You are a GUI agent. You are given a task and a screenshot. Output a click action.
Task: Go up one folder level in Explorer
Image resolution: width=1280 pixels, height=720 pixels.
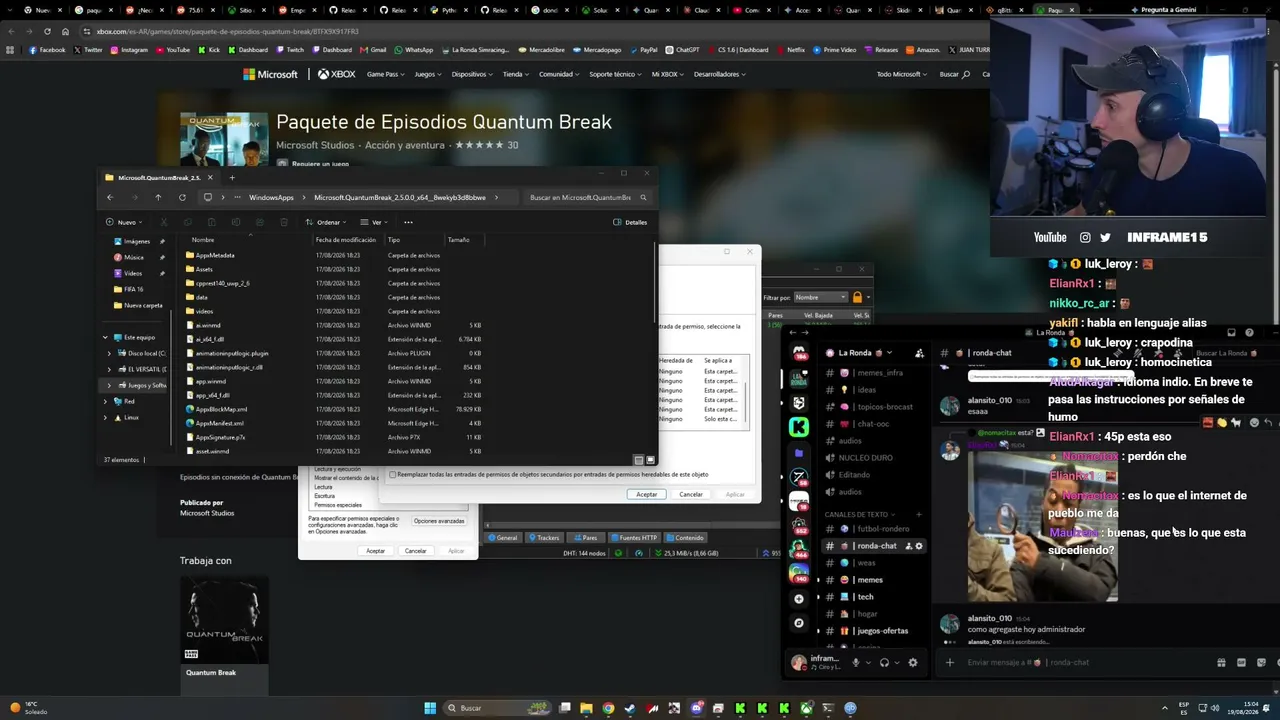coord(158,197)
